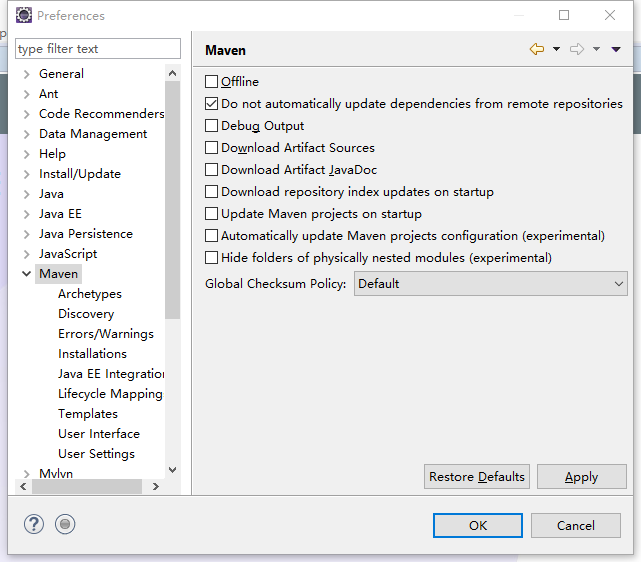The width and height of the screenshot is (641, 562).
Task: Click the Help question mark icon
Action: [x=34, y=524]
